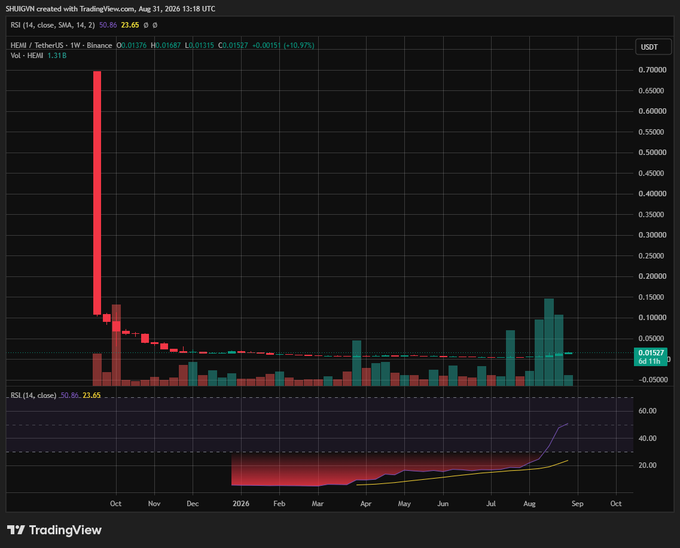Click the purple 50.86 value in top RSI legend
This screenshot has height=548, width=680.
tap(108, 25)
